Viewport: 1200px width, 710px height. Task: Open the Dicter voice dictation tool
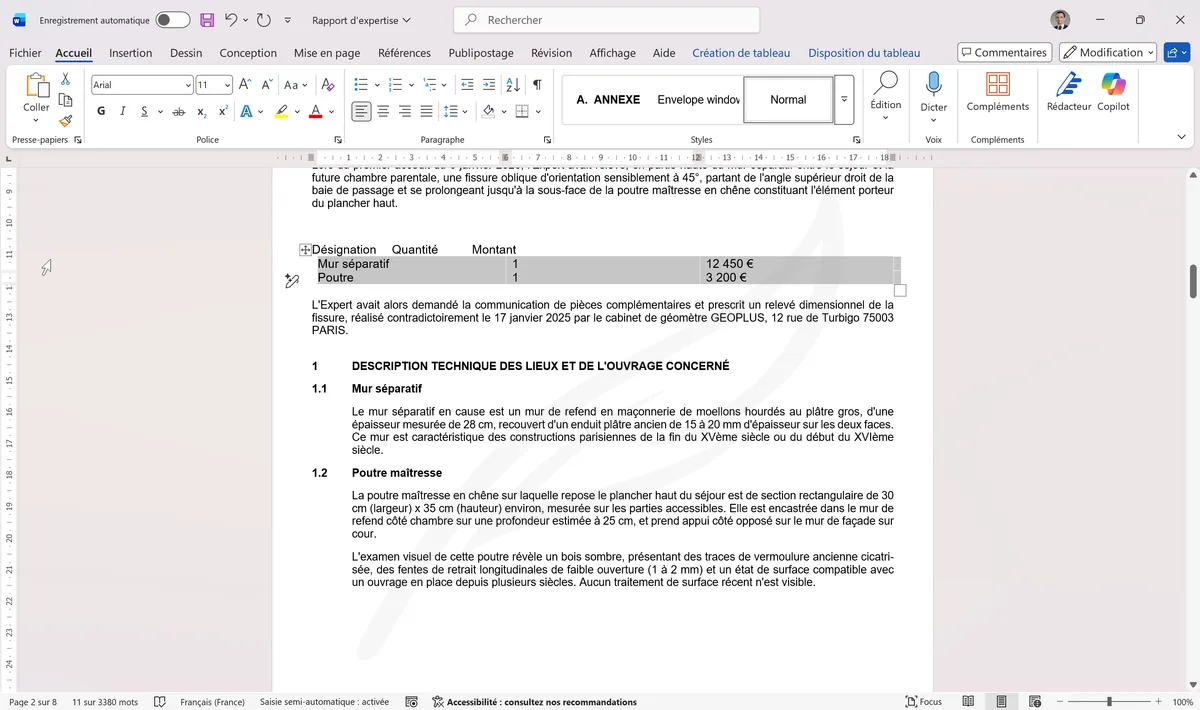click(x=933, y=97)
